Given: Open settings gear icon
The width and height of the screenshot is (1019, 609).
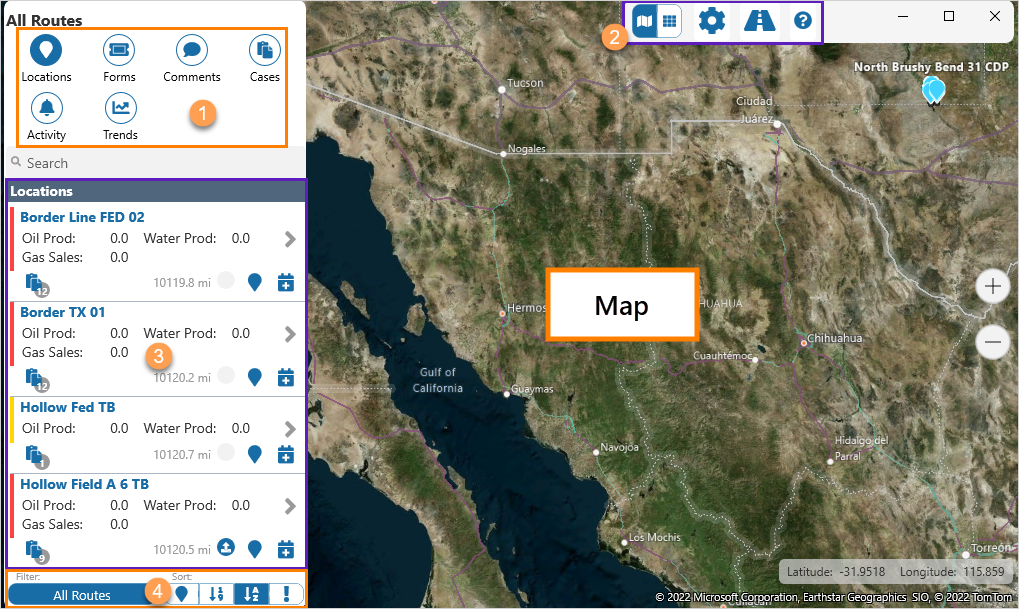Looking at the screenshot, I should pyautogui.click(x=712, y=21).
